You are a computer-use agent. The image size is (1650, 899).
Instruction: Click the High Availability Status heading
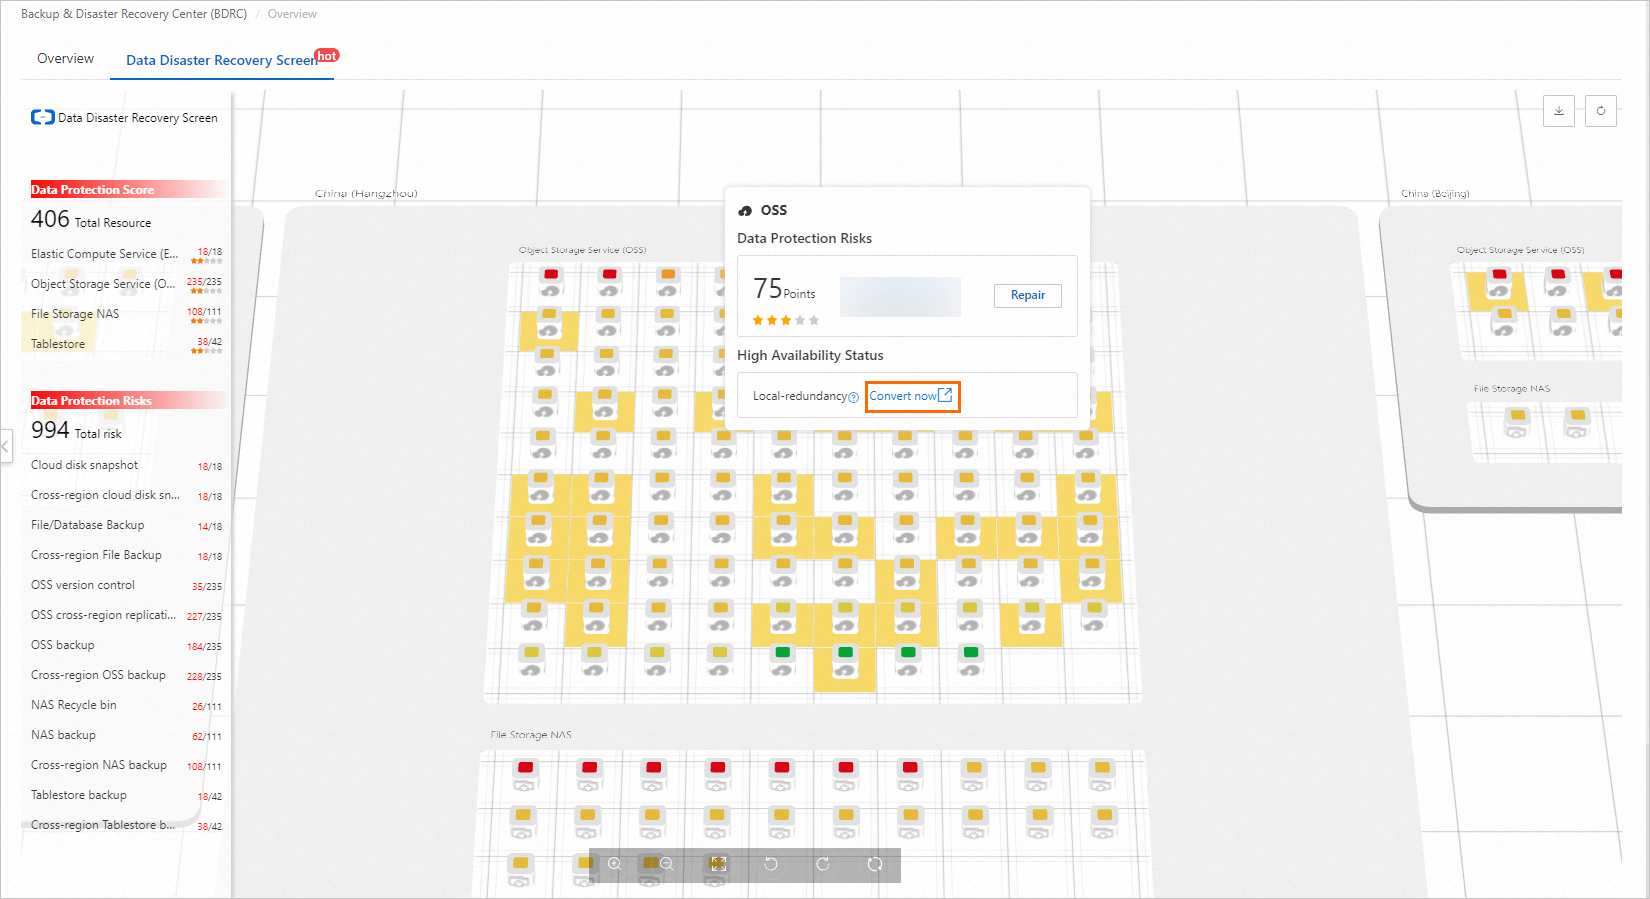[810, 355]
